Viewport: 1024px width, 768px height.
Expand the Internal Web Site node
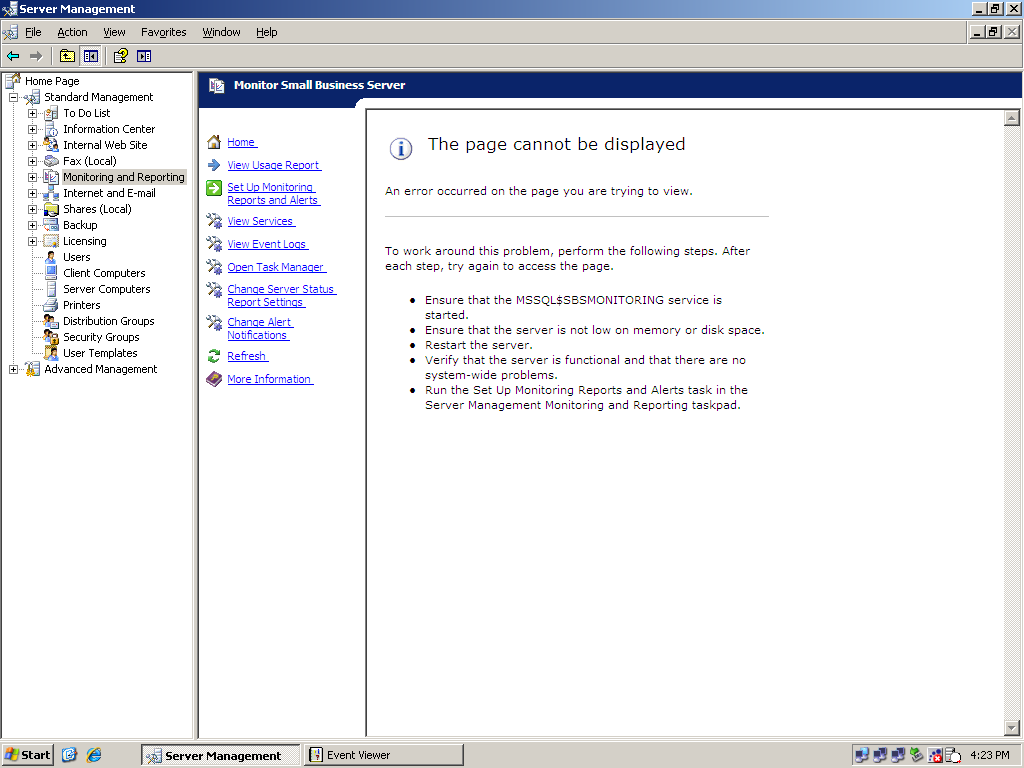pyautogui.click(x=32, y=145)
